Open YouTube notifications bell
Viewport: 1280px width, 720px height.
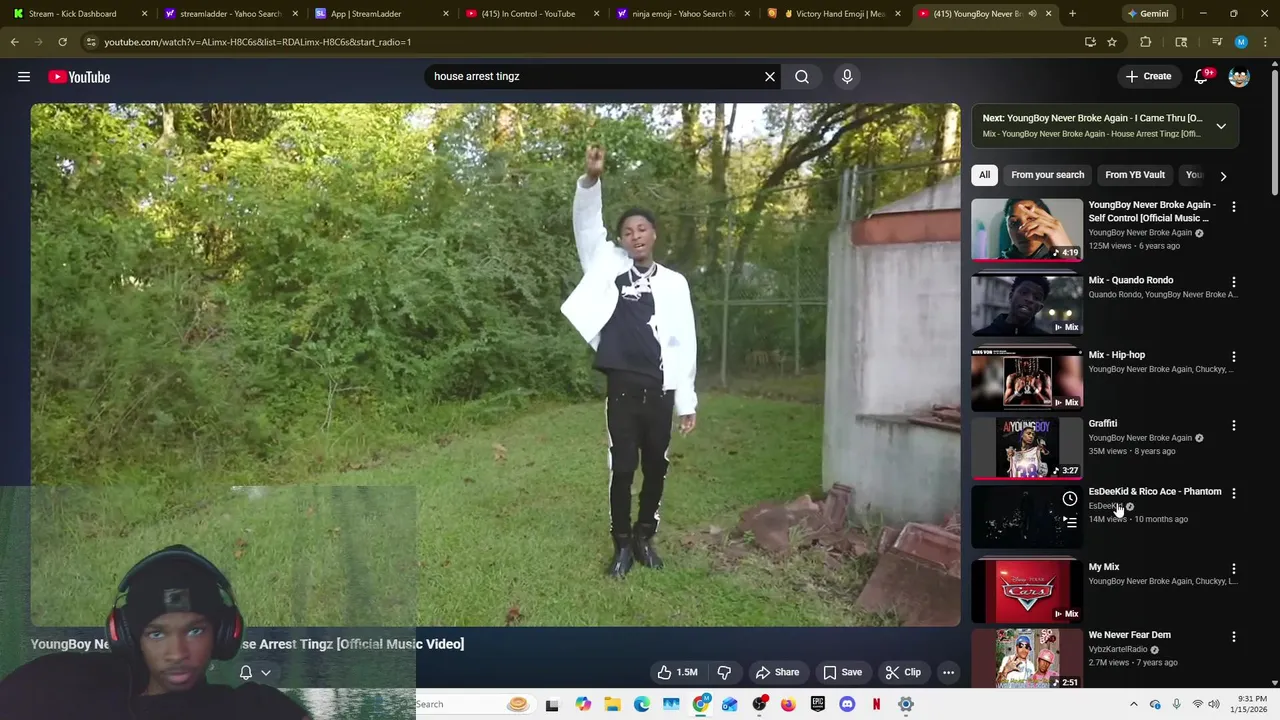(1202, 76)
